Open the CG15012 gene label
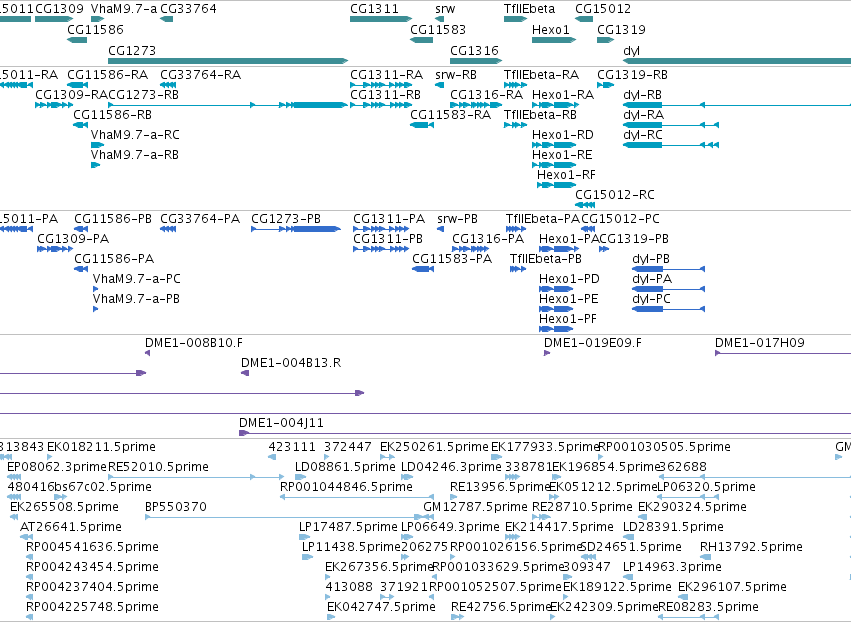The width and height of the screenshot is (851, 622). (x=603, y=9)
